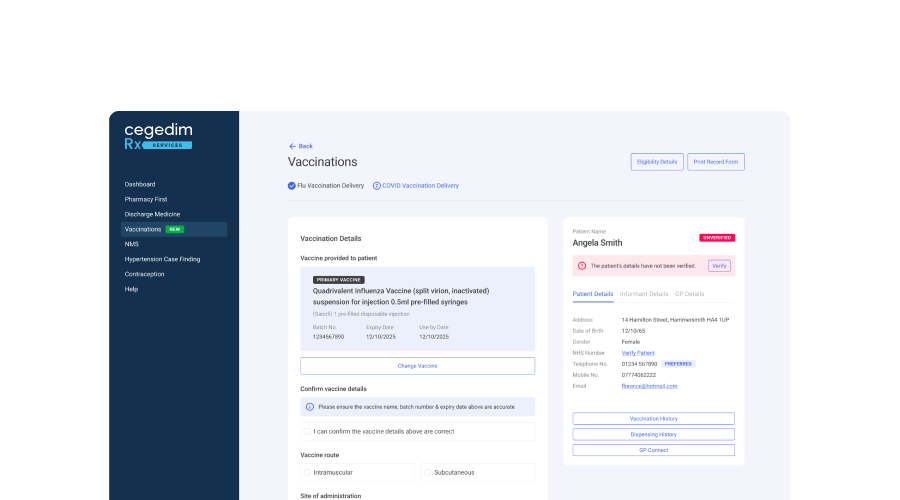The image size is (900, 500).
Task: Click the COVID Vaccination Delivery step icon
Action: click(x=377, y=186)
